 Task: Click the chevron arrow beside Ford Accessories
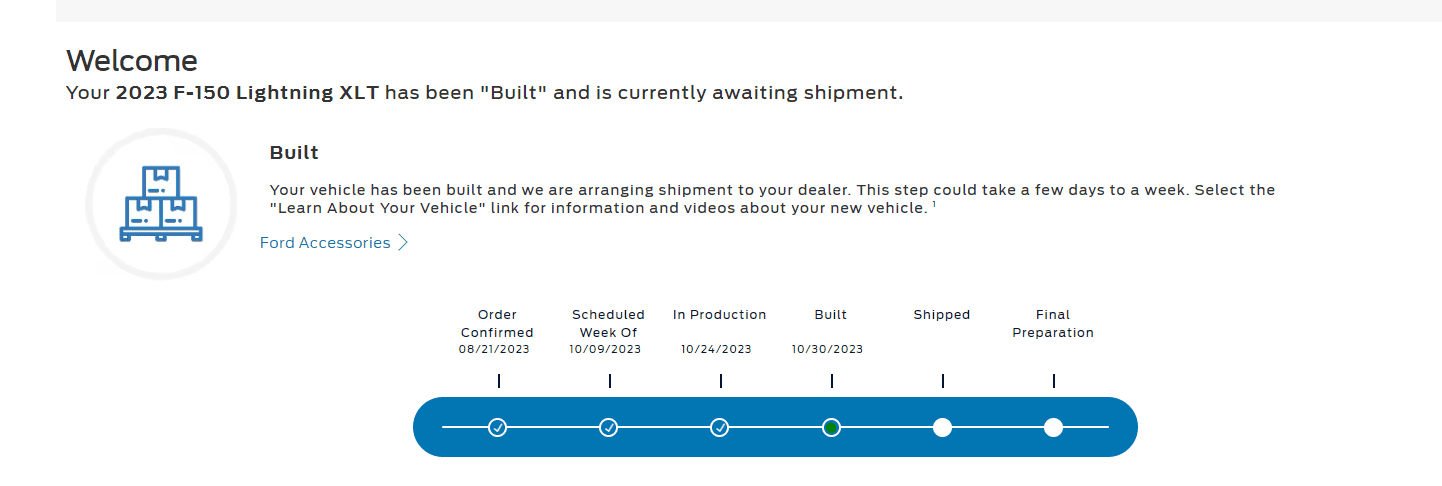pos(403,243)
